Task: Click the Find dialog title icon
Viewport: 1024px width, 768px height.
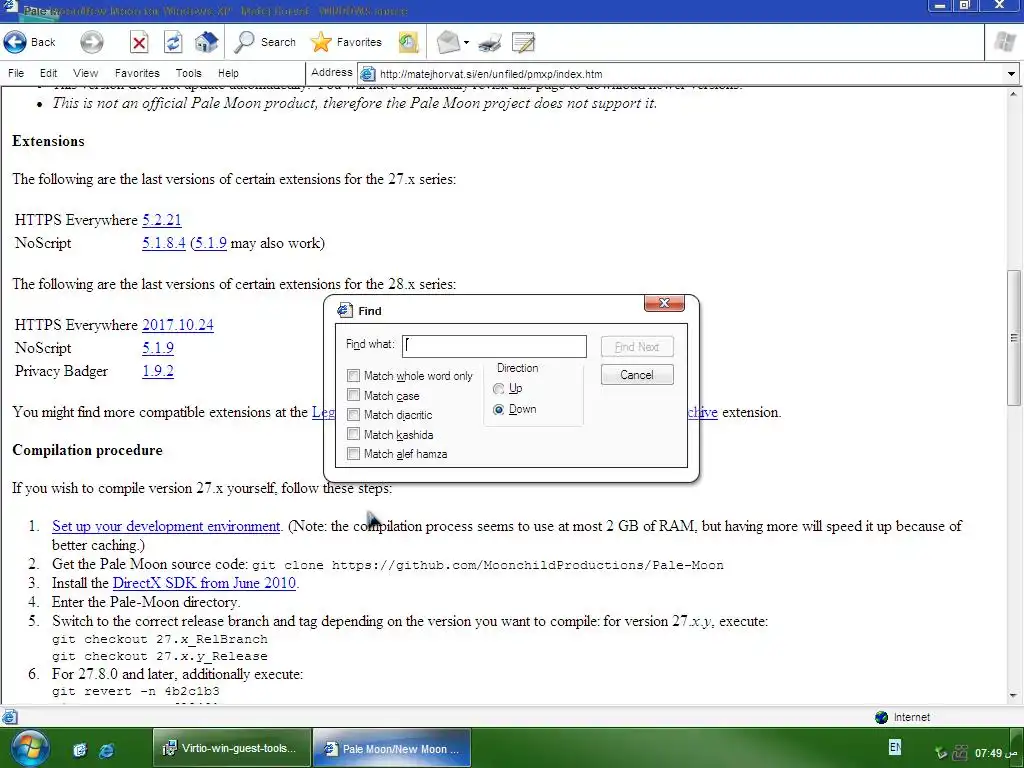Action: click(x=344, y=310)
